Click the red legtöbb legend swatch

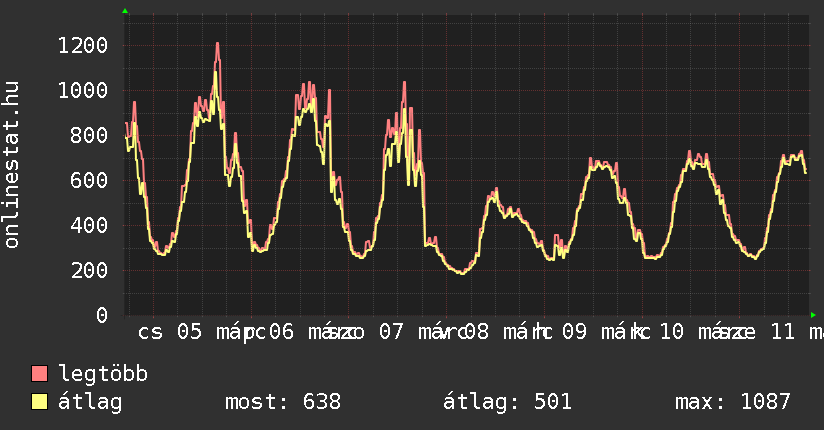pyautogui.click(x=40, y=374)
